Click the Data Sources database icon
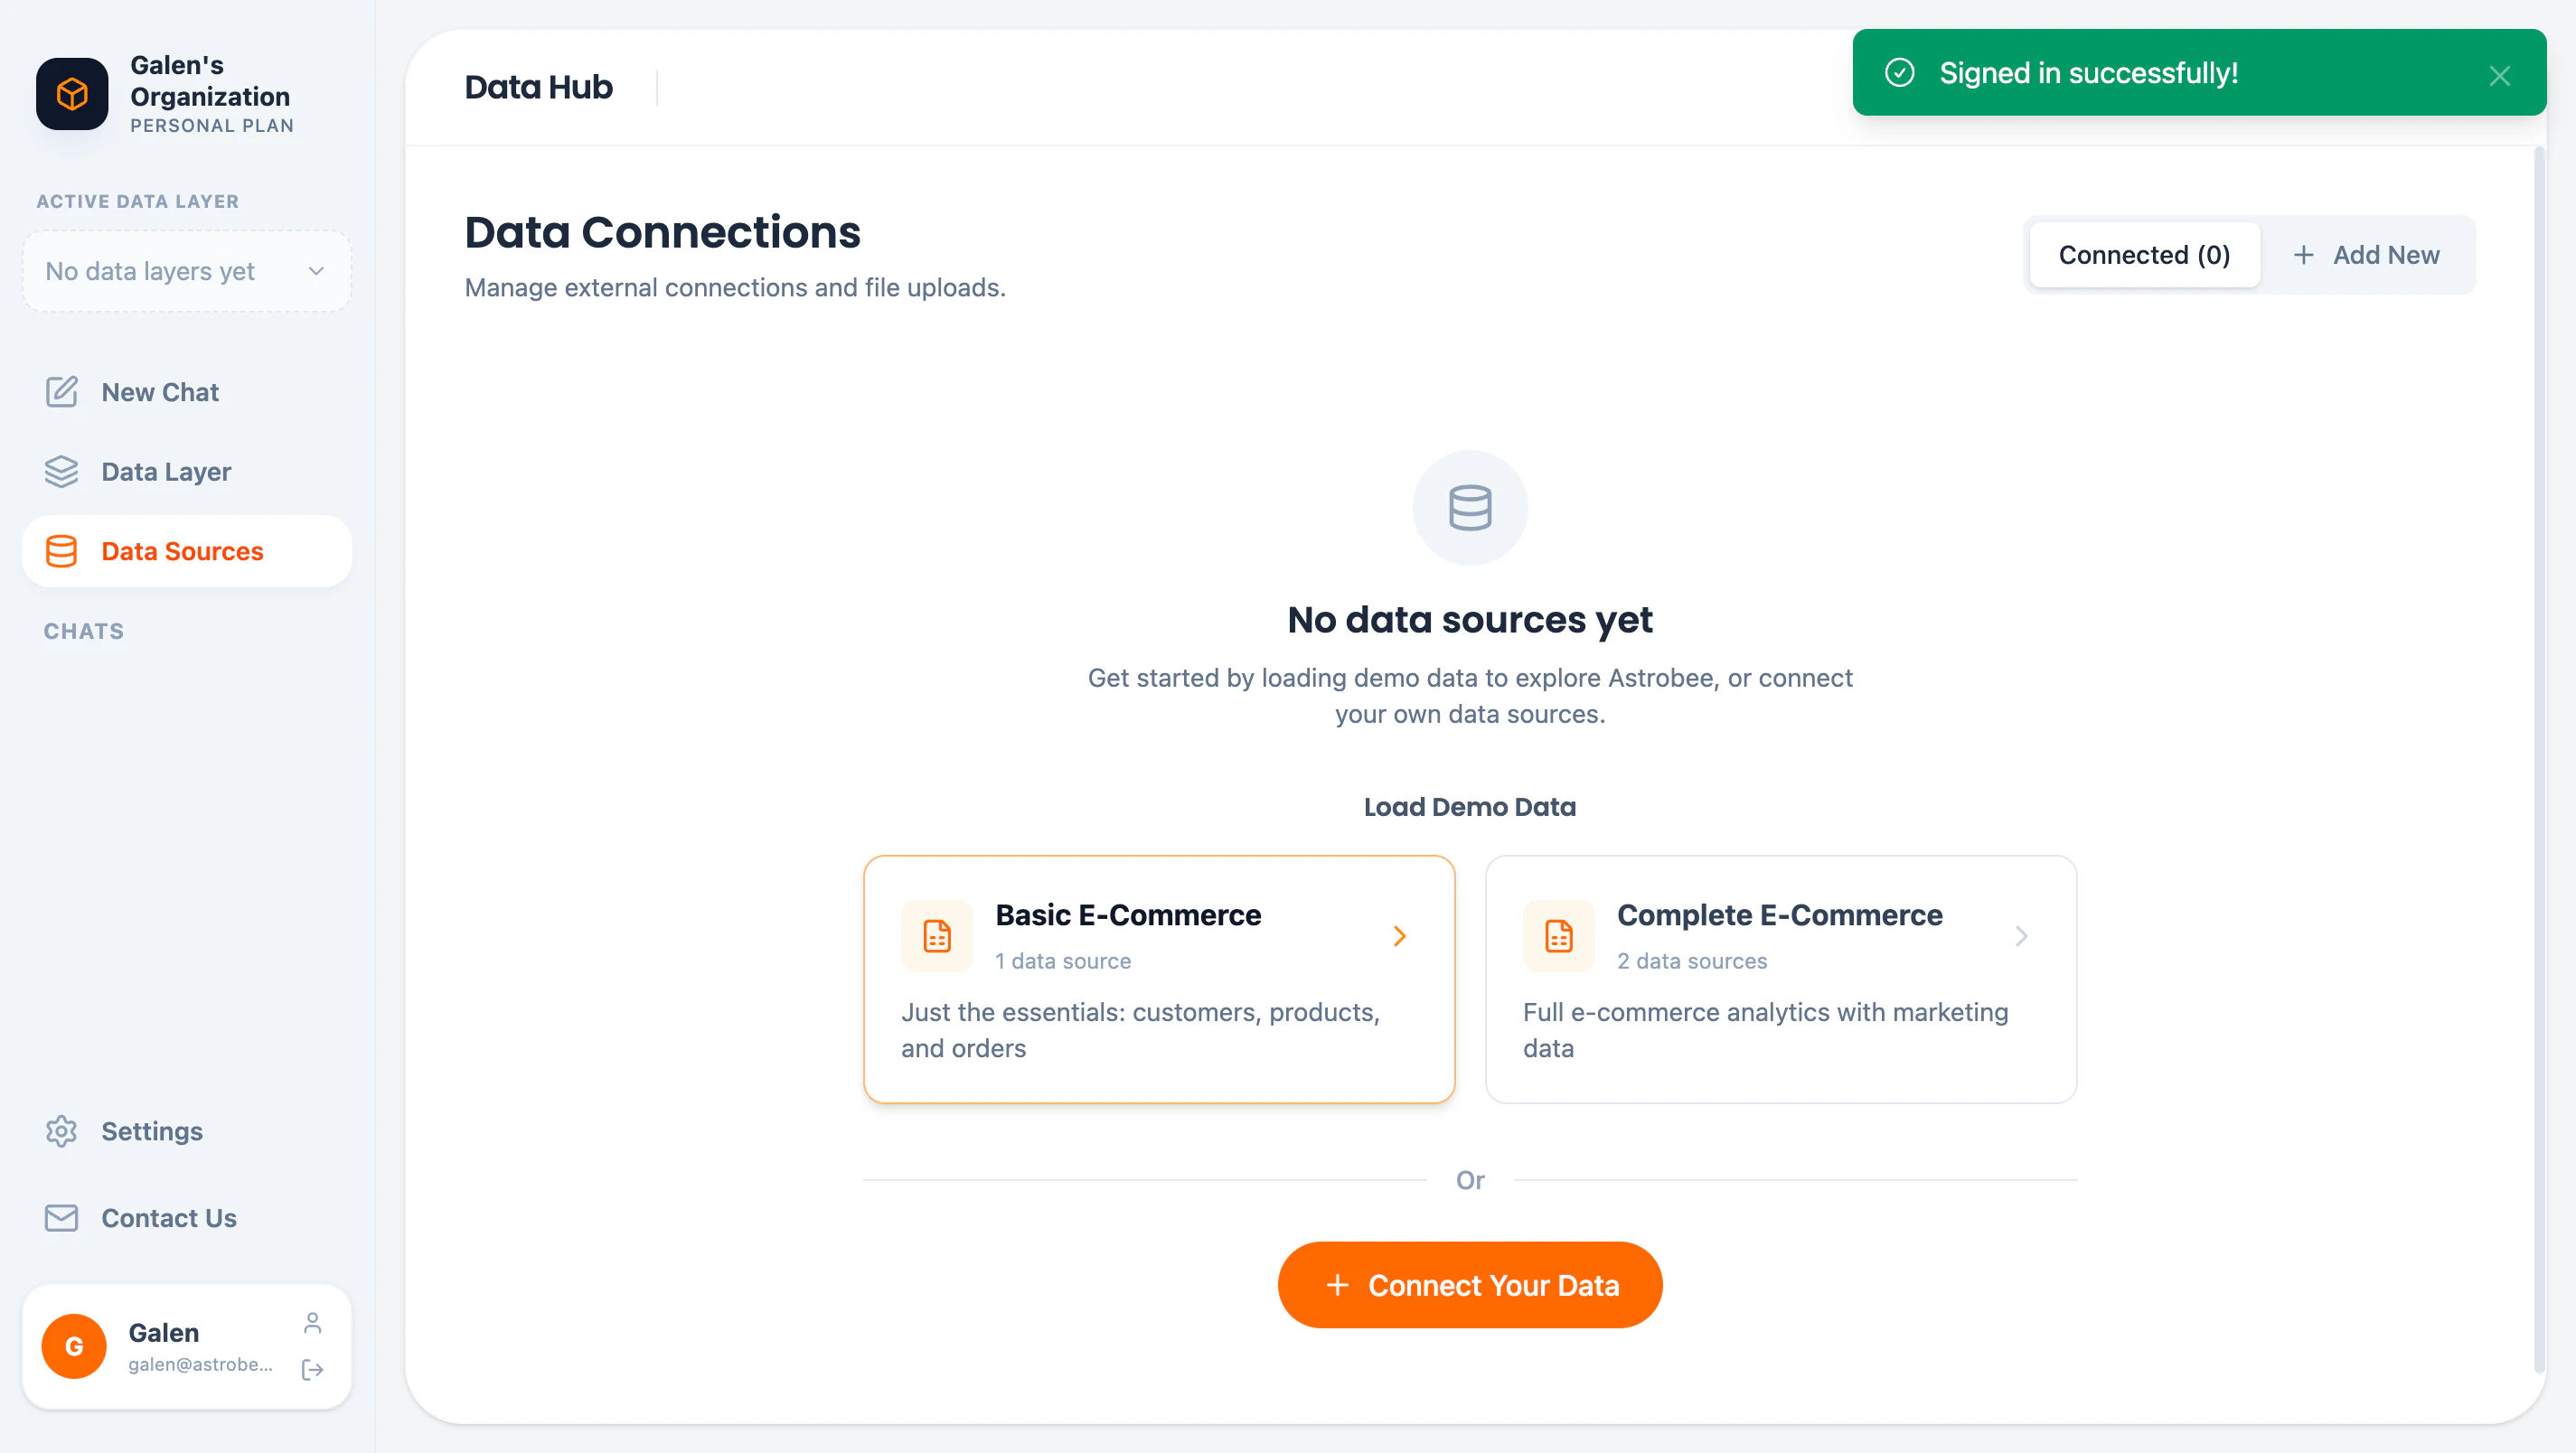This screenshot has width=2576, height=1453. point(62,551)
